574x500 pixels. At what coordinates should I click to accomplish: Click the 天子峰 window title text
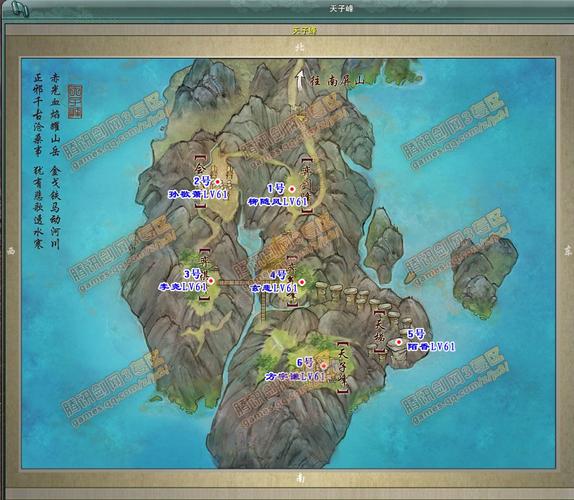pyautogui.click(x=341, y=8)
